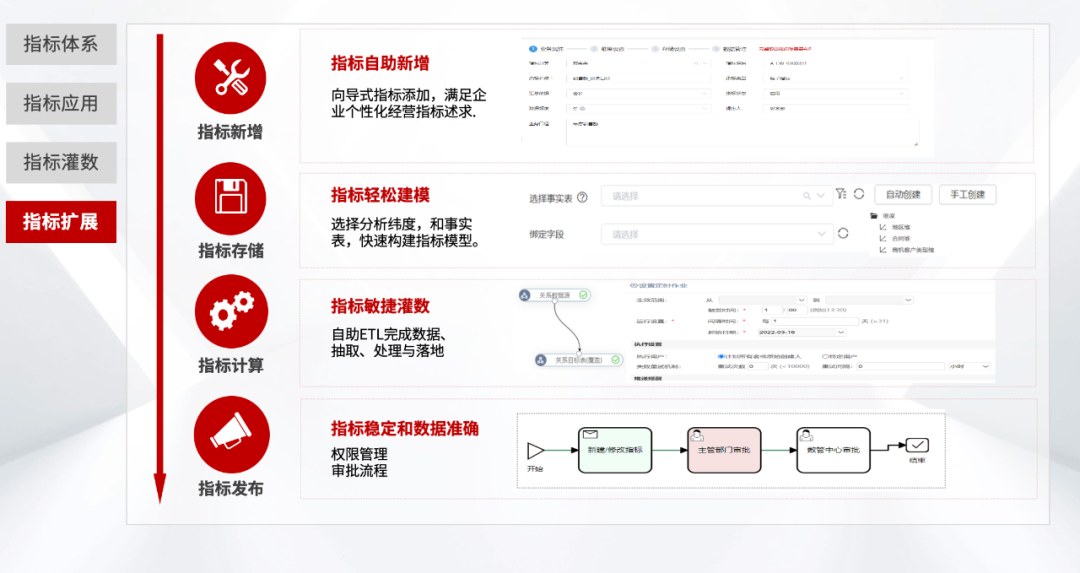Open the 从 start range dropdown
The height and width of the screenshot is (573, 1080).
tap(762, 300)
